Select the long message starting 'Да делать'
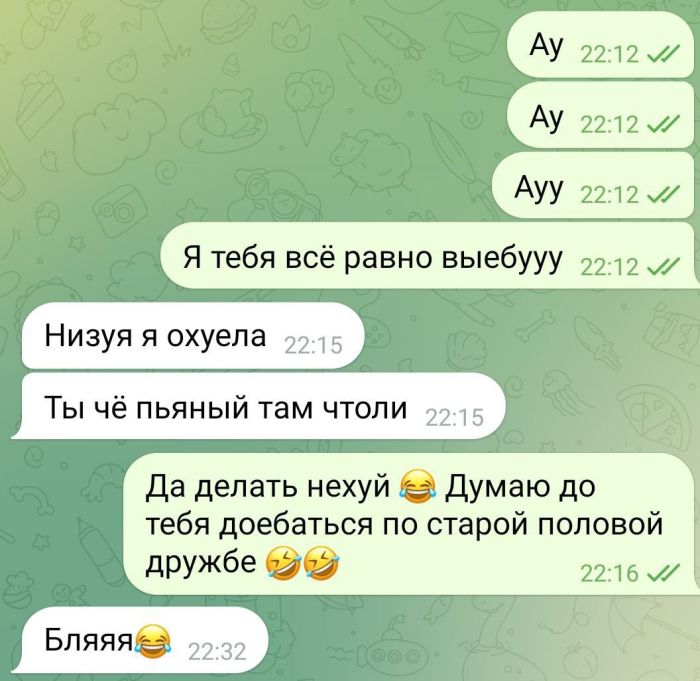Image resolution: width=700 pixels, height=681 pixels. tap(409, 523)
